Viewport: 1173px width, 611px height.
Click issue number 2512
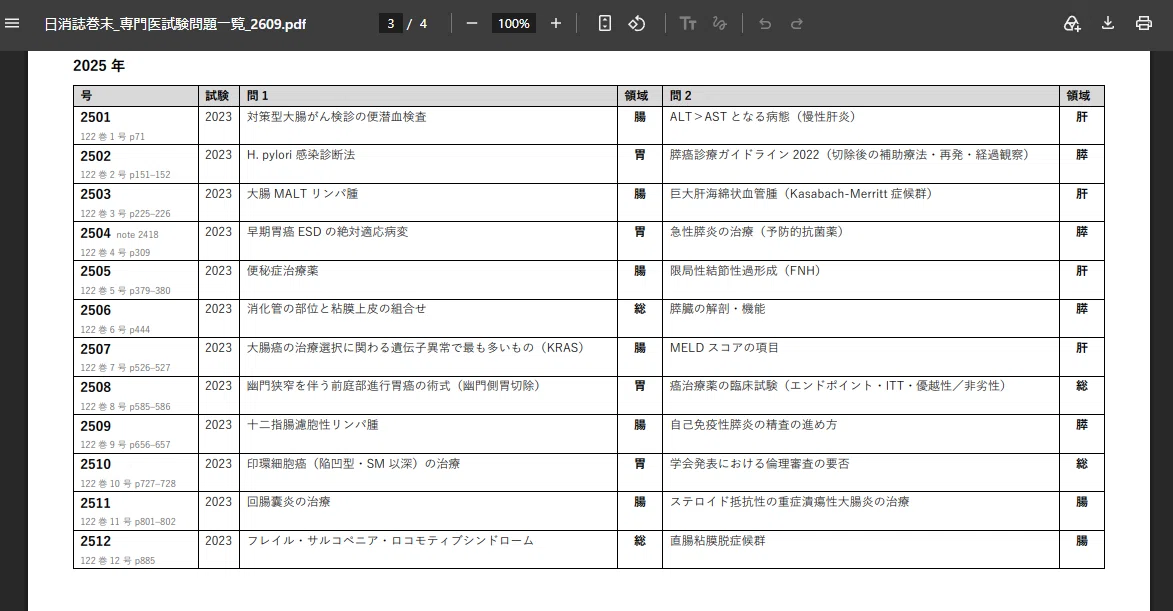point(96,541)
